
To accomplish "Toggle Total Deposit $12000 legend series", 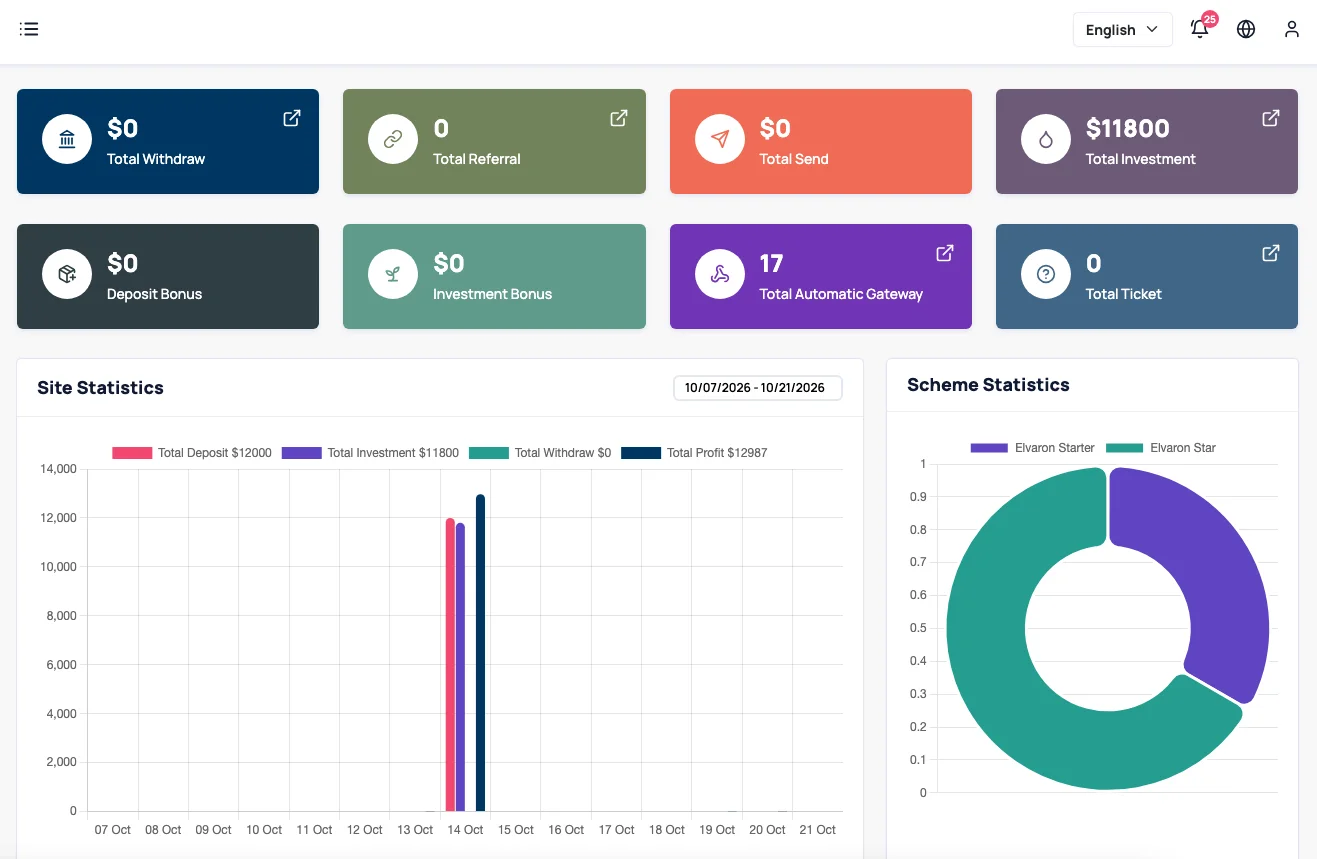I will 192,453.
